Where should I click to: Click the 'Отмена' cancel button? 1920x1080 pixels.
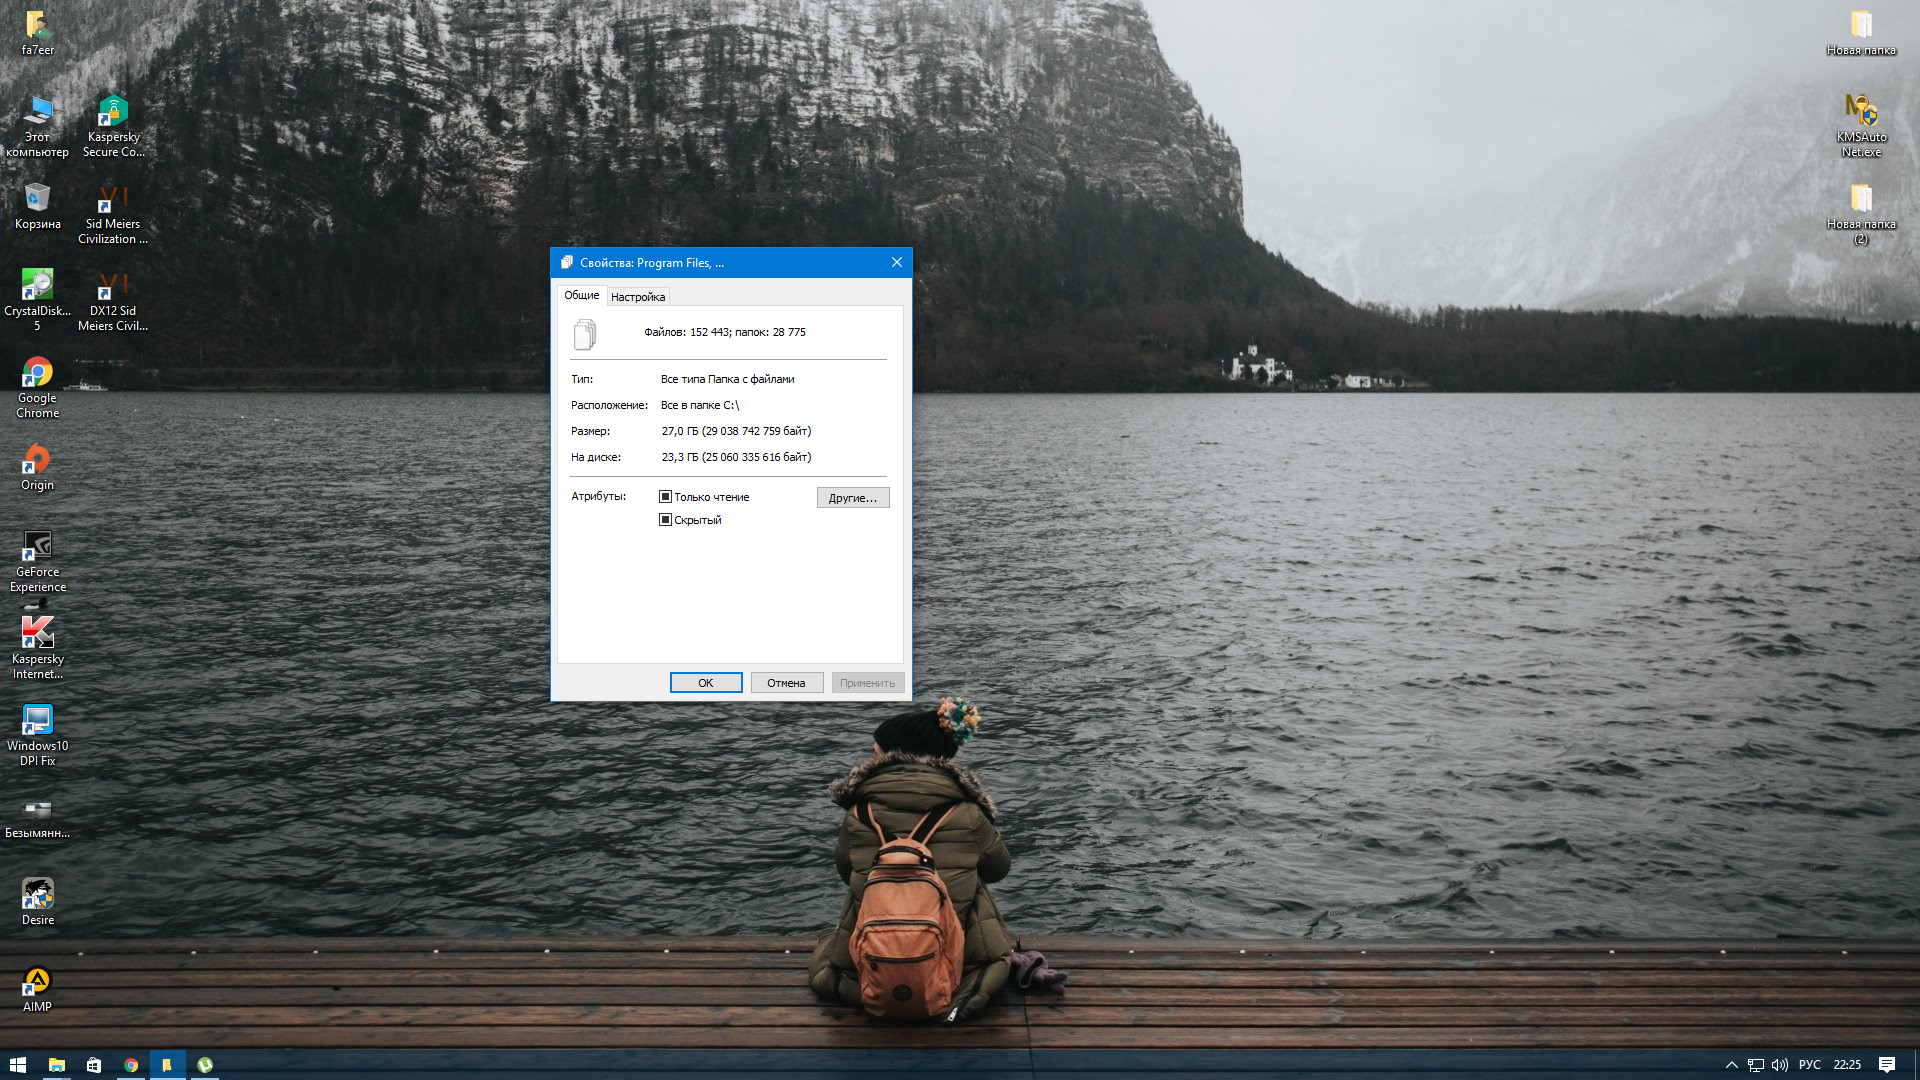pyautogui.click(x=786, y=683)
